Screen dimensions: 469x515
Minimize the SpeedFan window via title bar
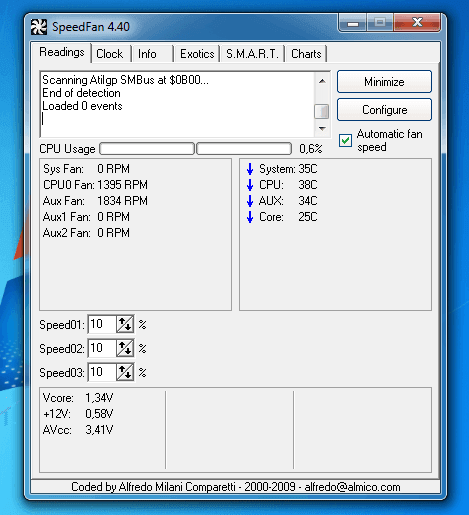coord(353,23)
